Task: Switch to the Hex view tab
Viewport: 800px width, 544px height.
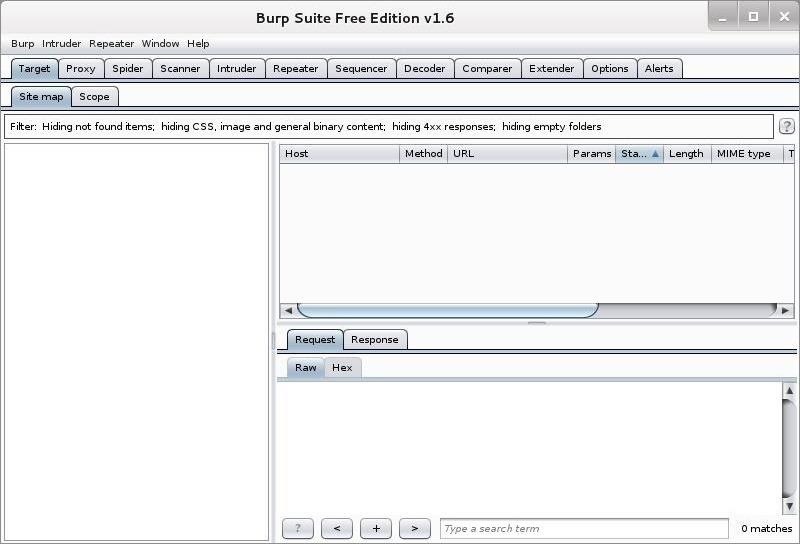Action: click(342, 367)
